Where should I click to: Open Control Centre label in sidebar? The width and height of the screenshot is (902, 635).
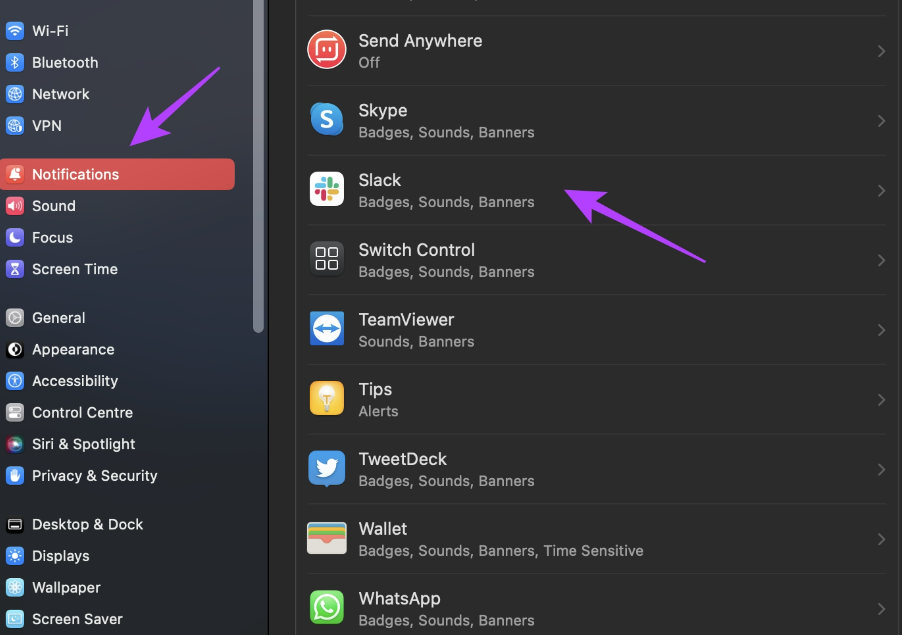click(x=82, y=412)
